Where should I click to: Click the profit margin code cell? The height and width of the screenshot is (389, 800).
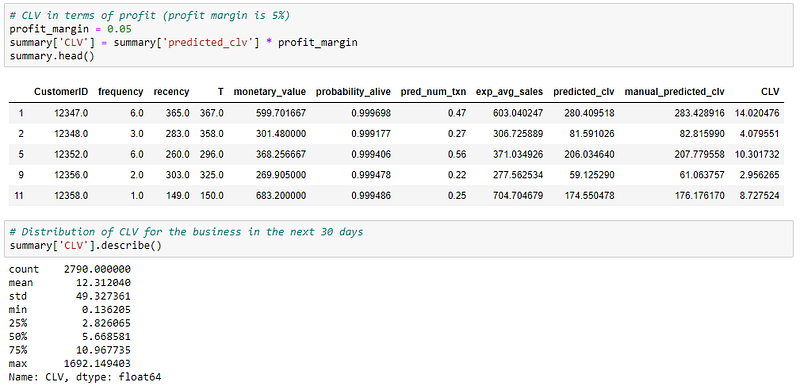click(398, 35)
